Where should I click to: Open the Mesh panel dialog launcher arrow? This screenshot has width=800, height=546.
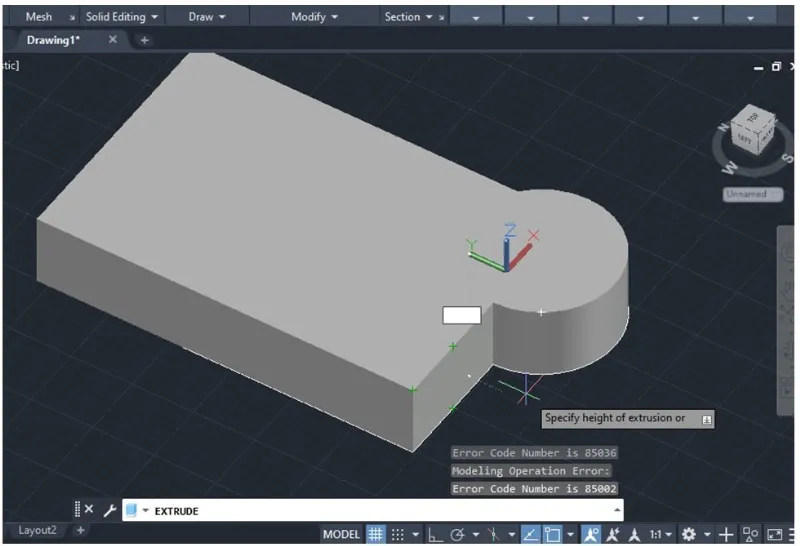(72, 17)
